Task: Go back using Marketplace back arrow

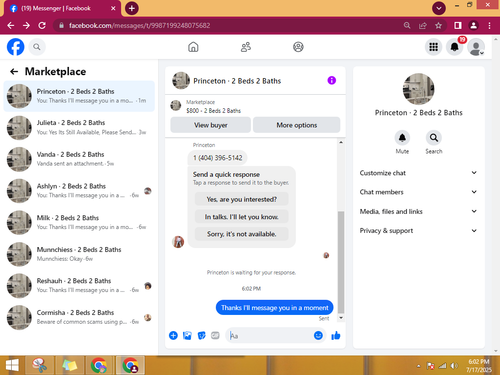Action: click(x=14, y=71)
